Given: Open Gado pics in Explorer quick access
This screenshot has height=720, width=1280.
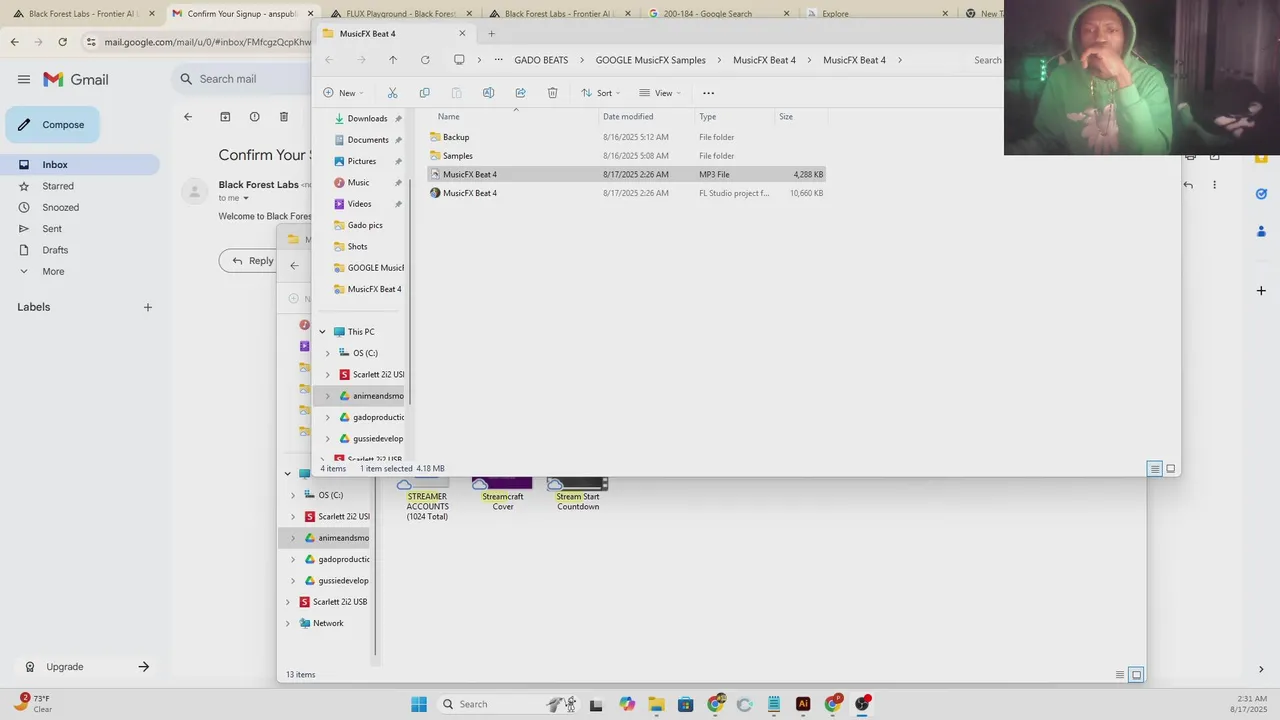Looking at the screenshot, I should coord(365,225).
